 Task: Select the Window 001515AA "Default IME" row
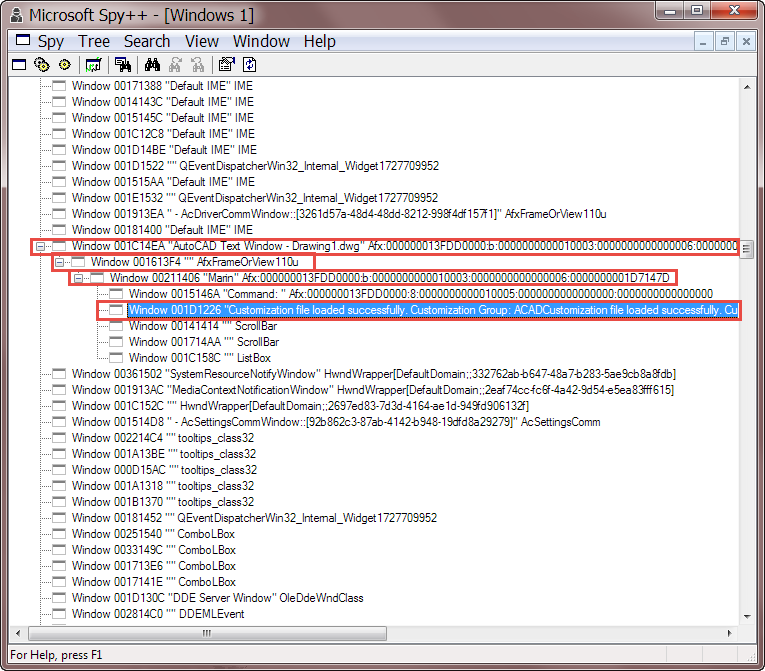[x=163, y=182]
